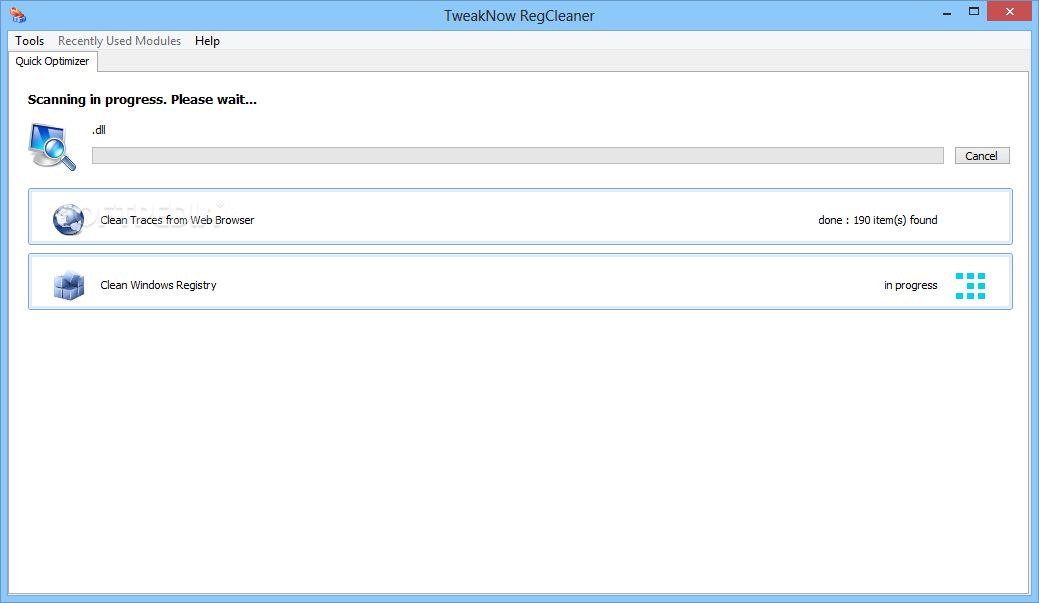Viewport: 1039px width, 603px height.
Task: Open the Recently Used Modules menu
Action: click(x=119, y=40)
